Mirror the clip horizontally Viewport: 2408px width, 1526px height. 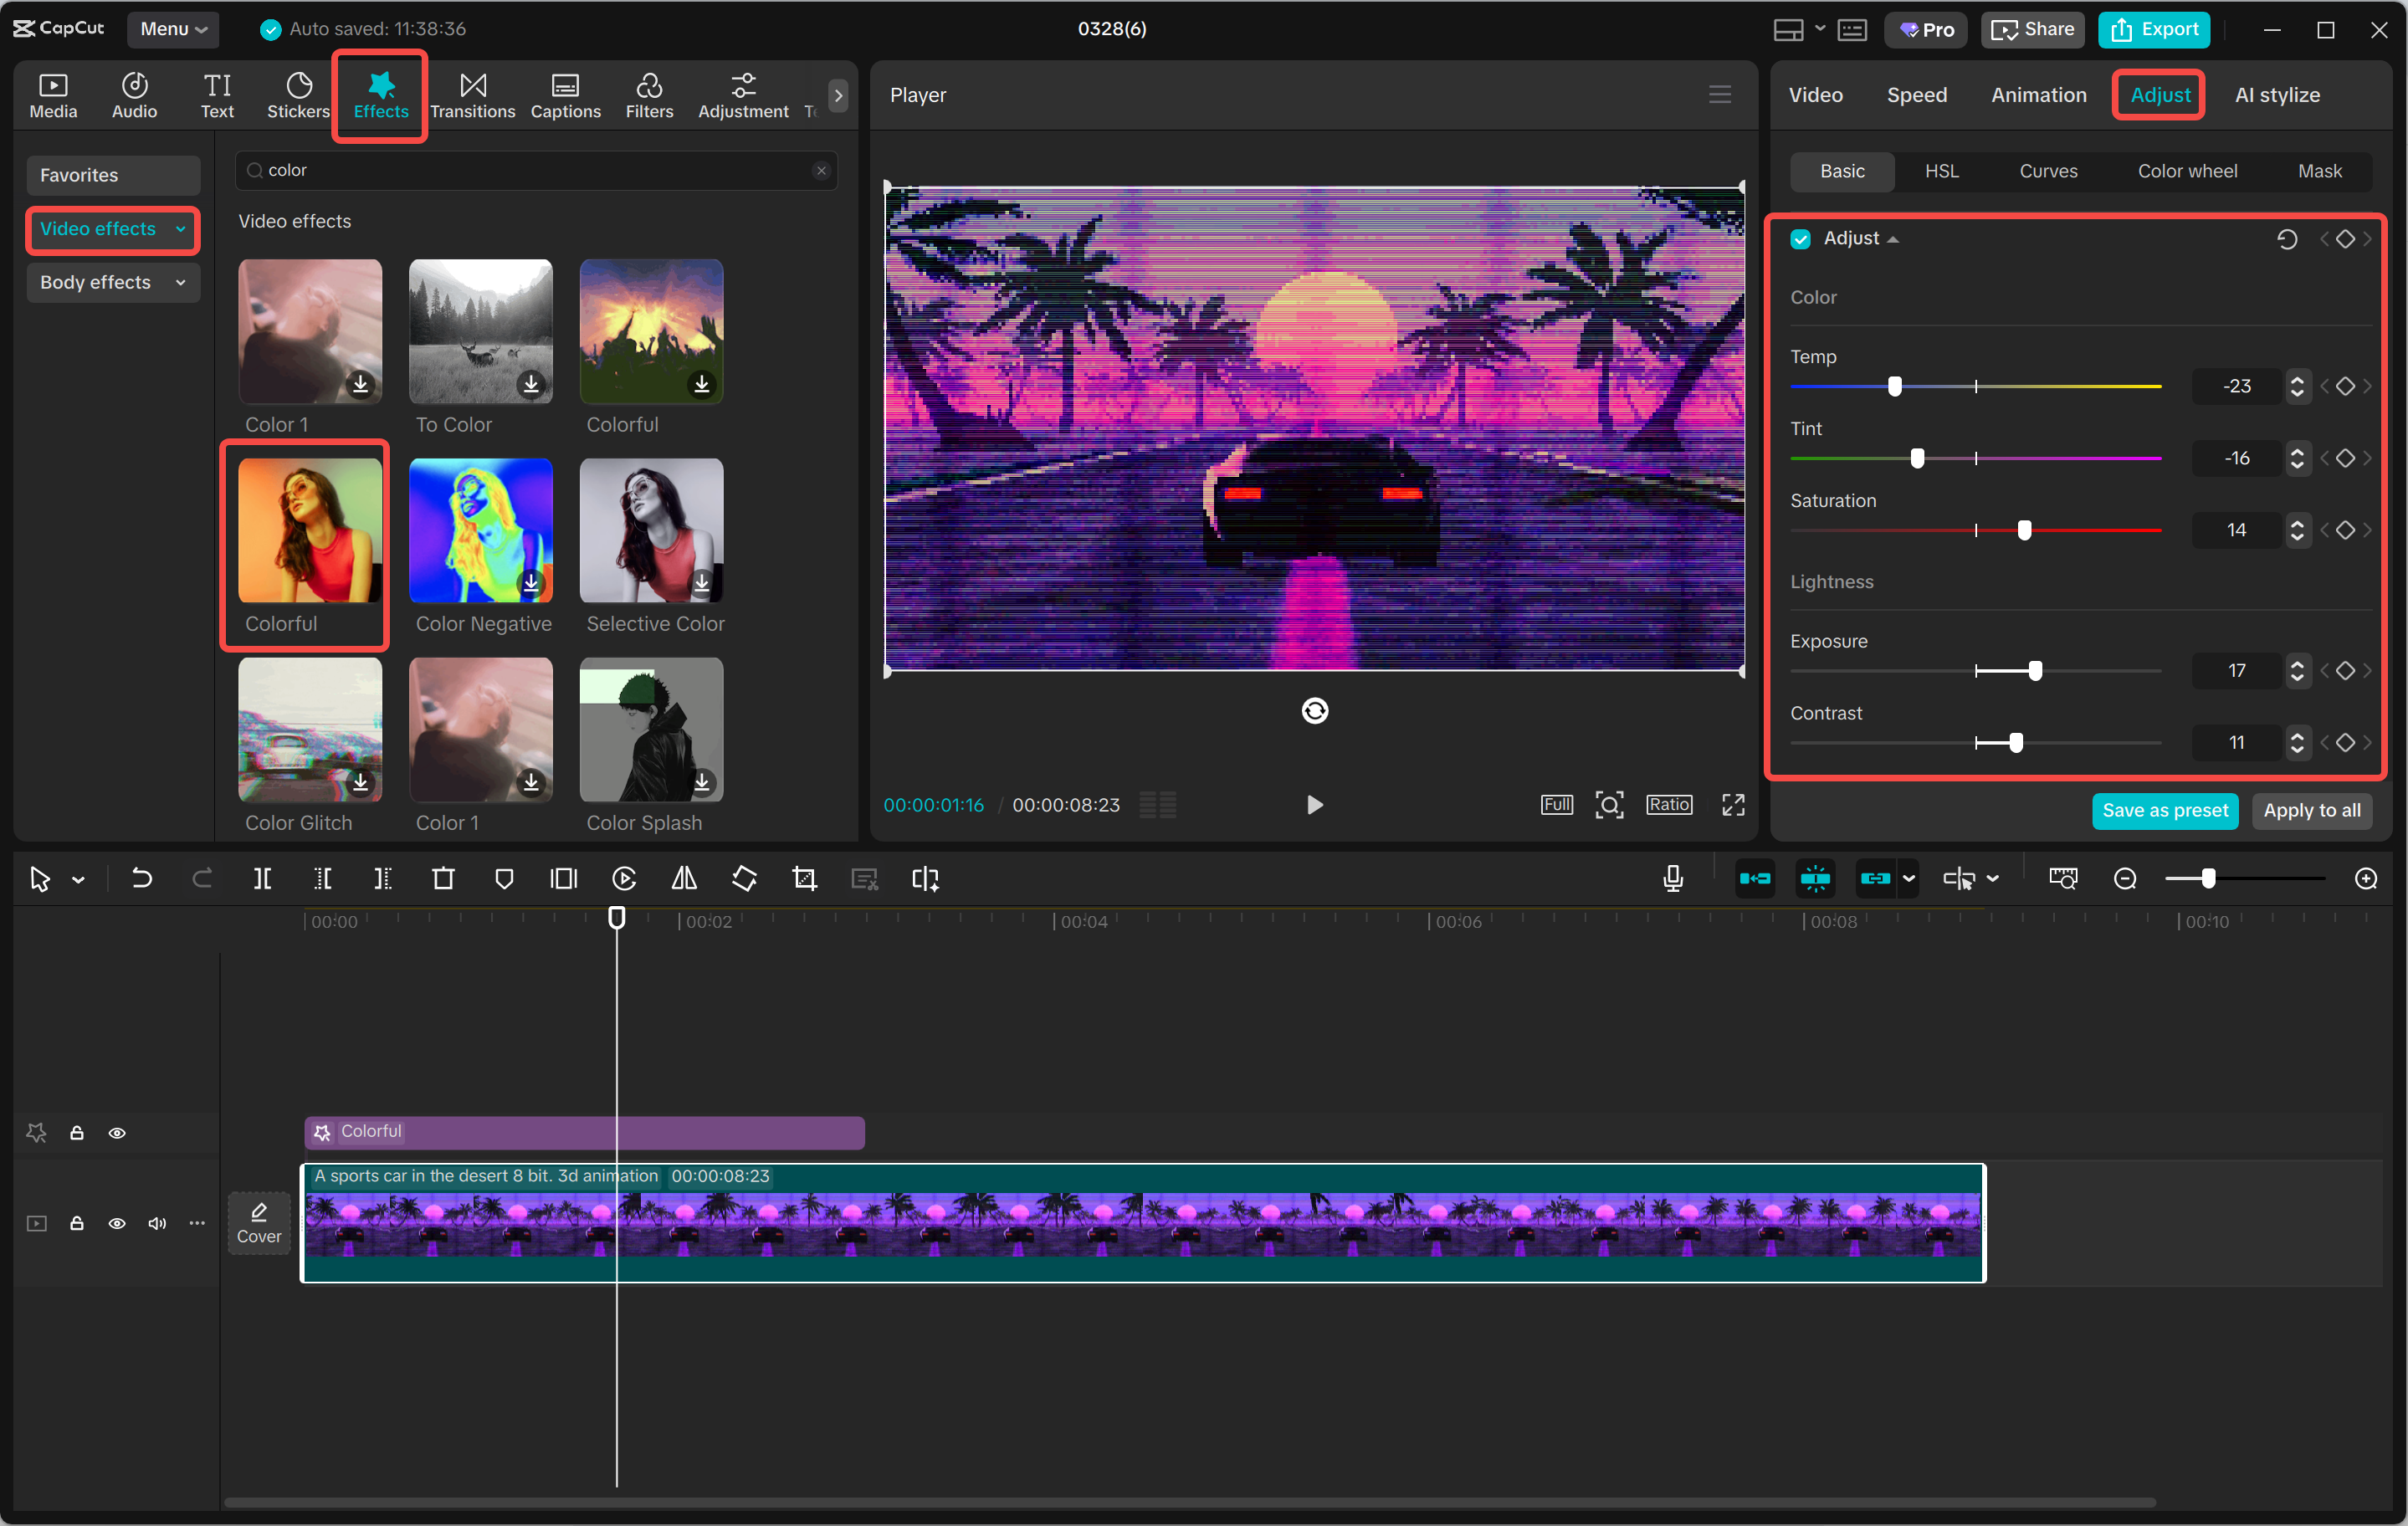(684, 878)
